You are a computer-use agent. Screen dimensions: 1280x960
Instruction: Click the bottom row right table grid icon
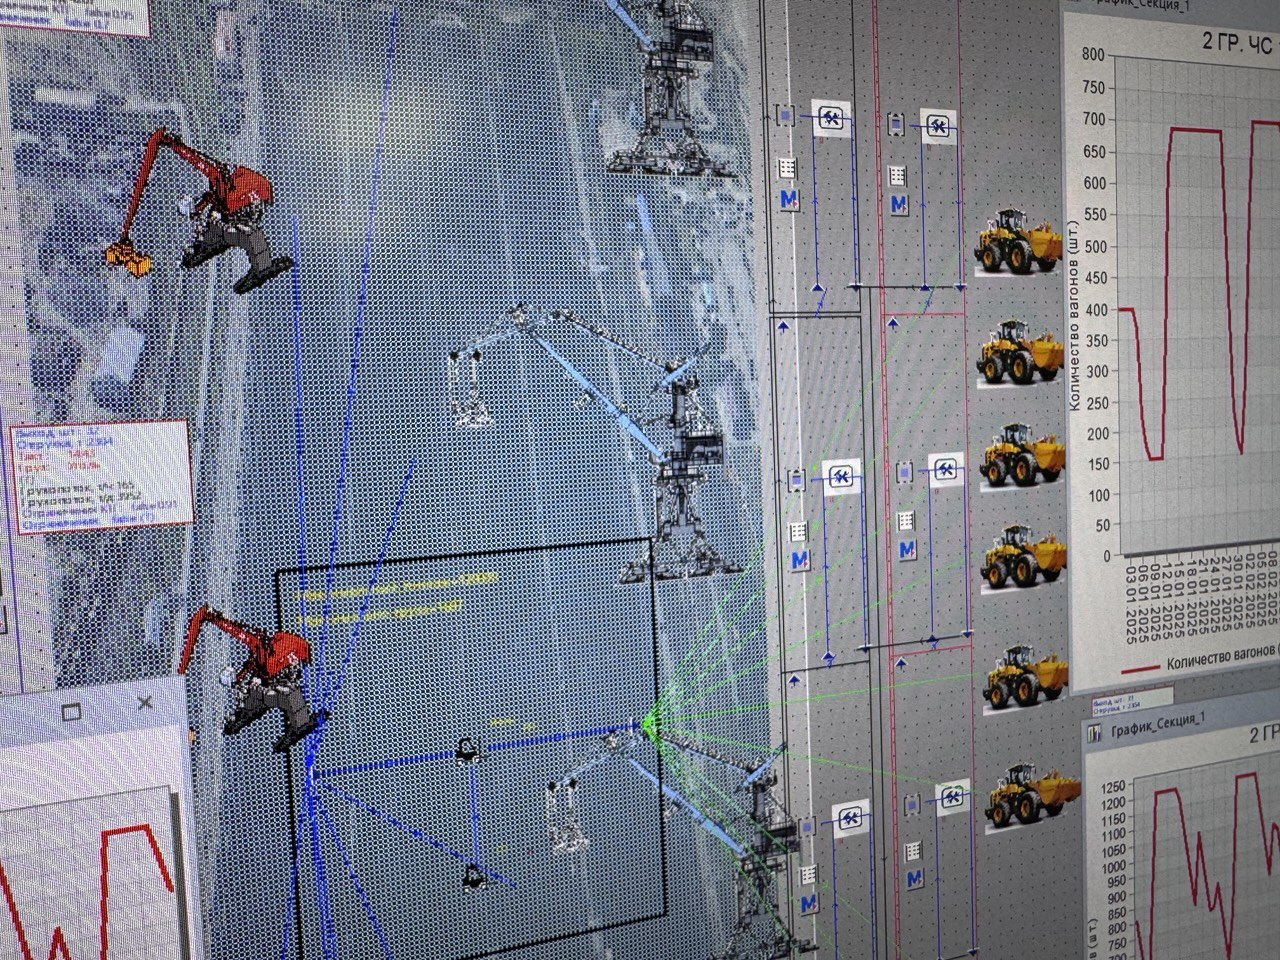click(x=912, y=850)
